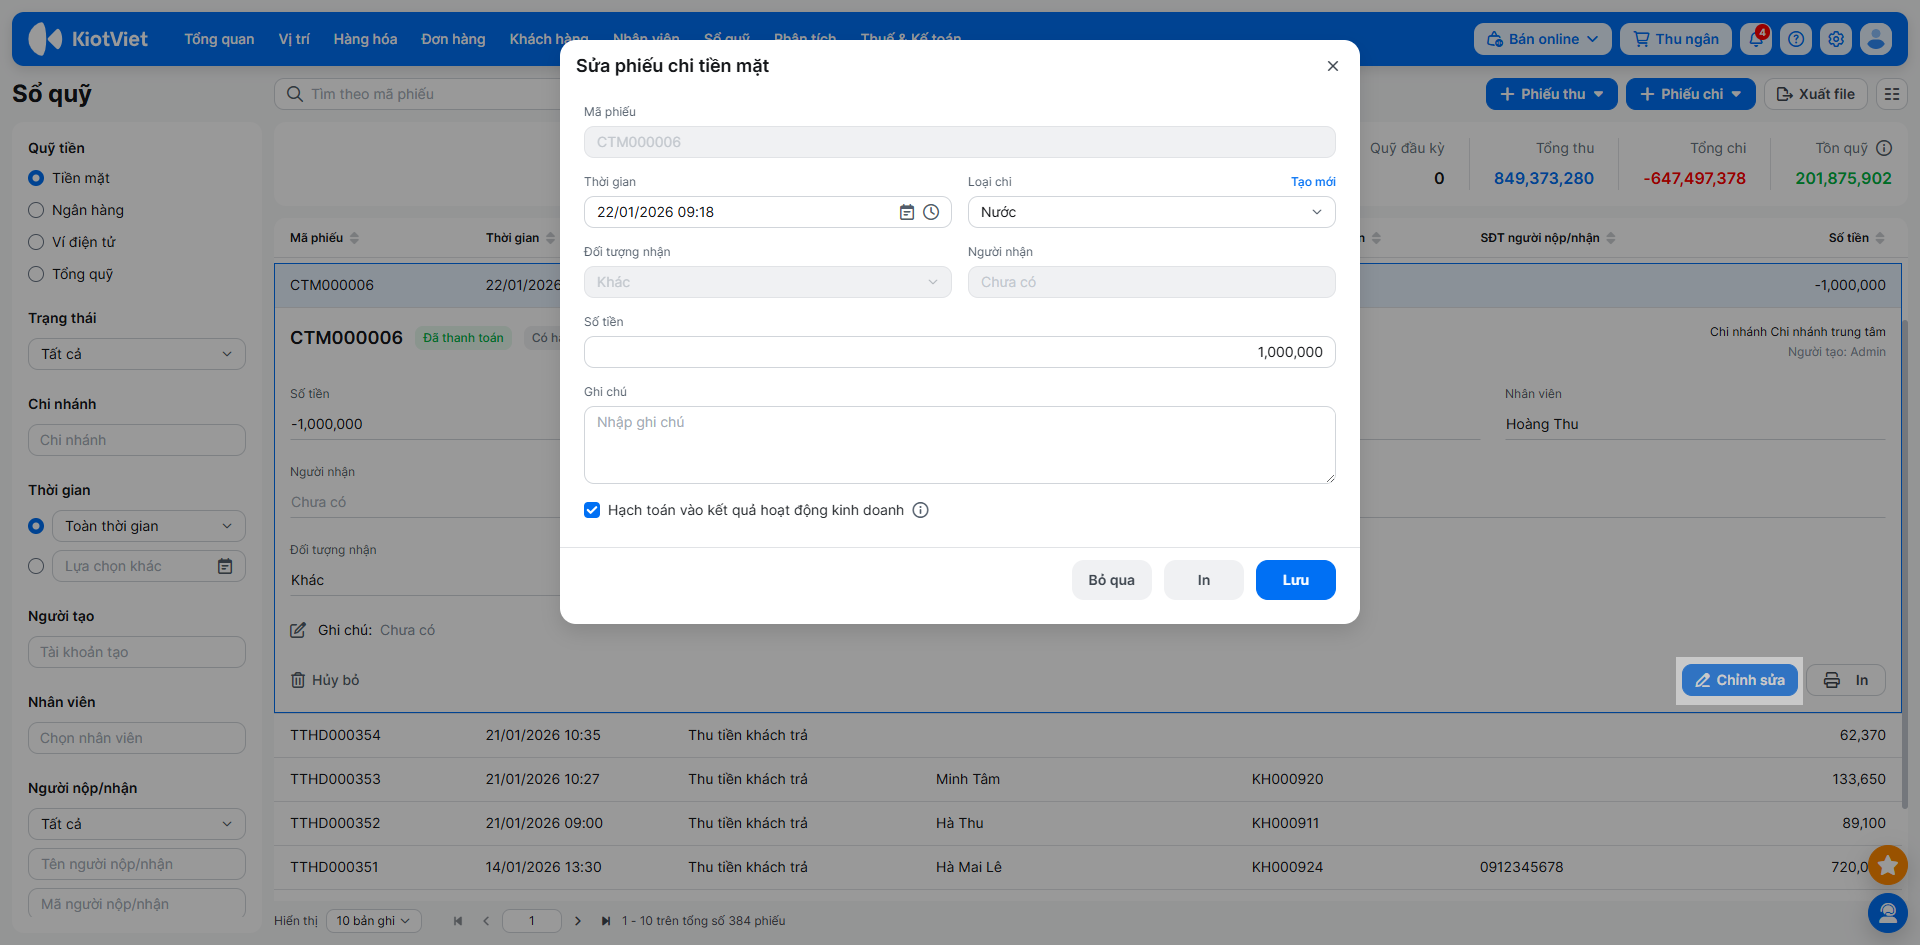The height and width of the screenshot is (945, 1920).
Task: Expand the Toàn thời gian dropdown
Action: tap(148, 526)
